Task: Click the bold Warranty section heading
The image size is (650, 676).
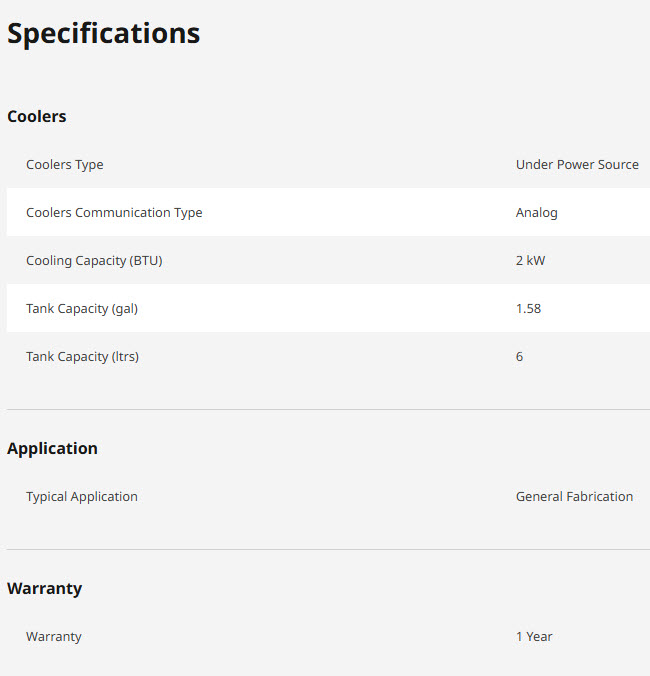Action: 44,588
